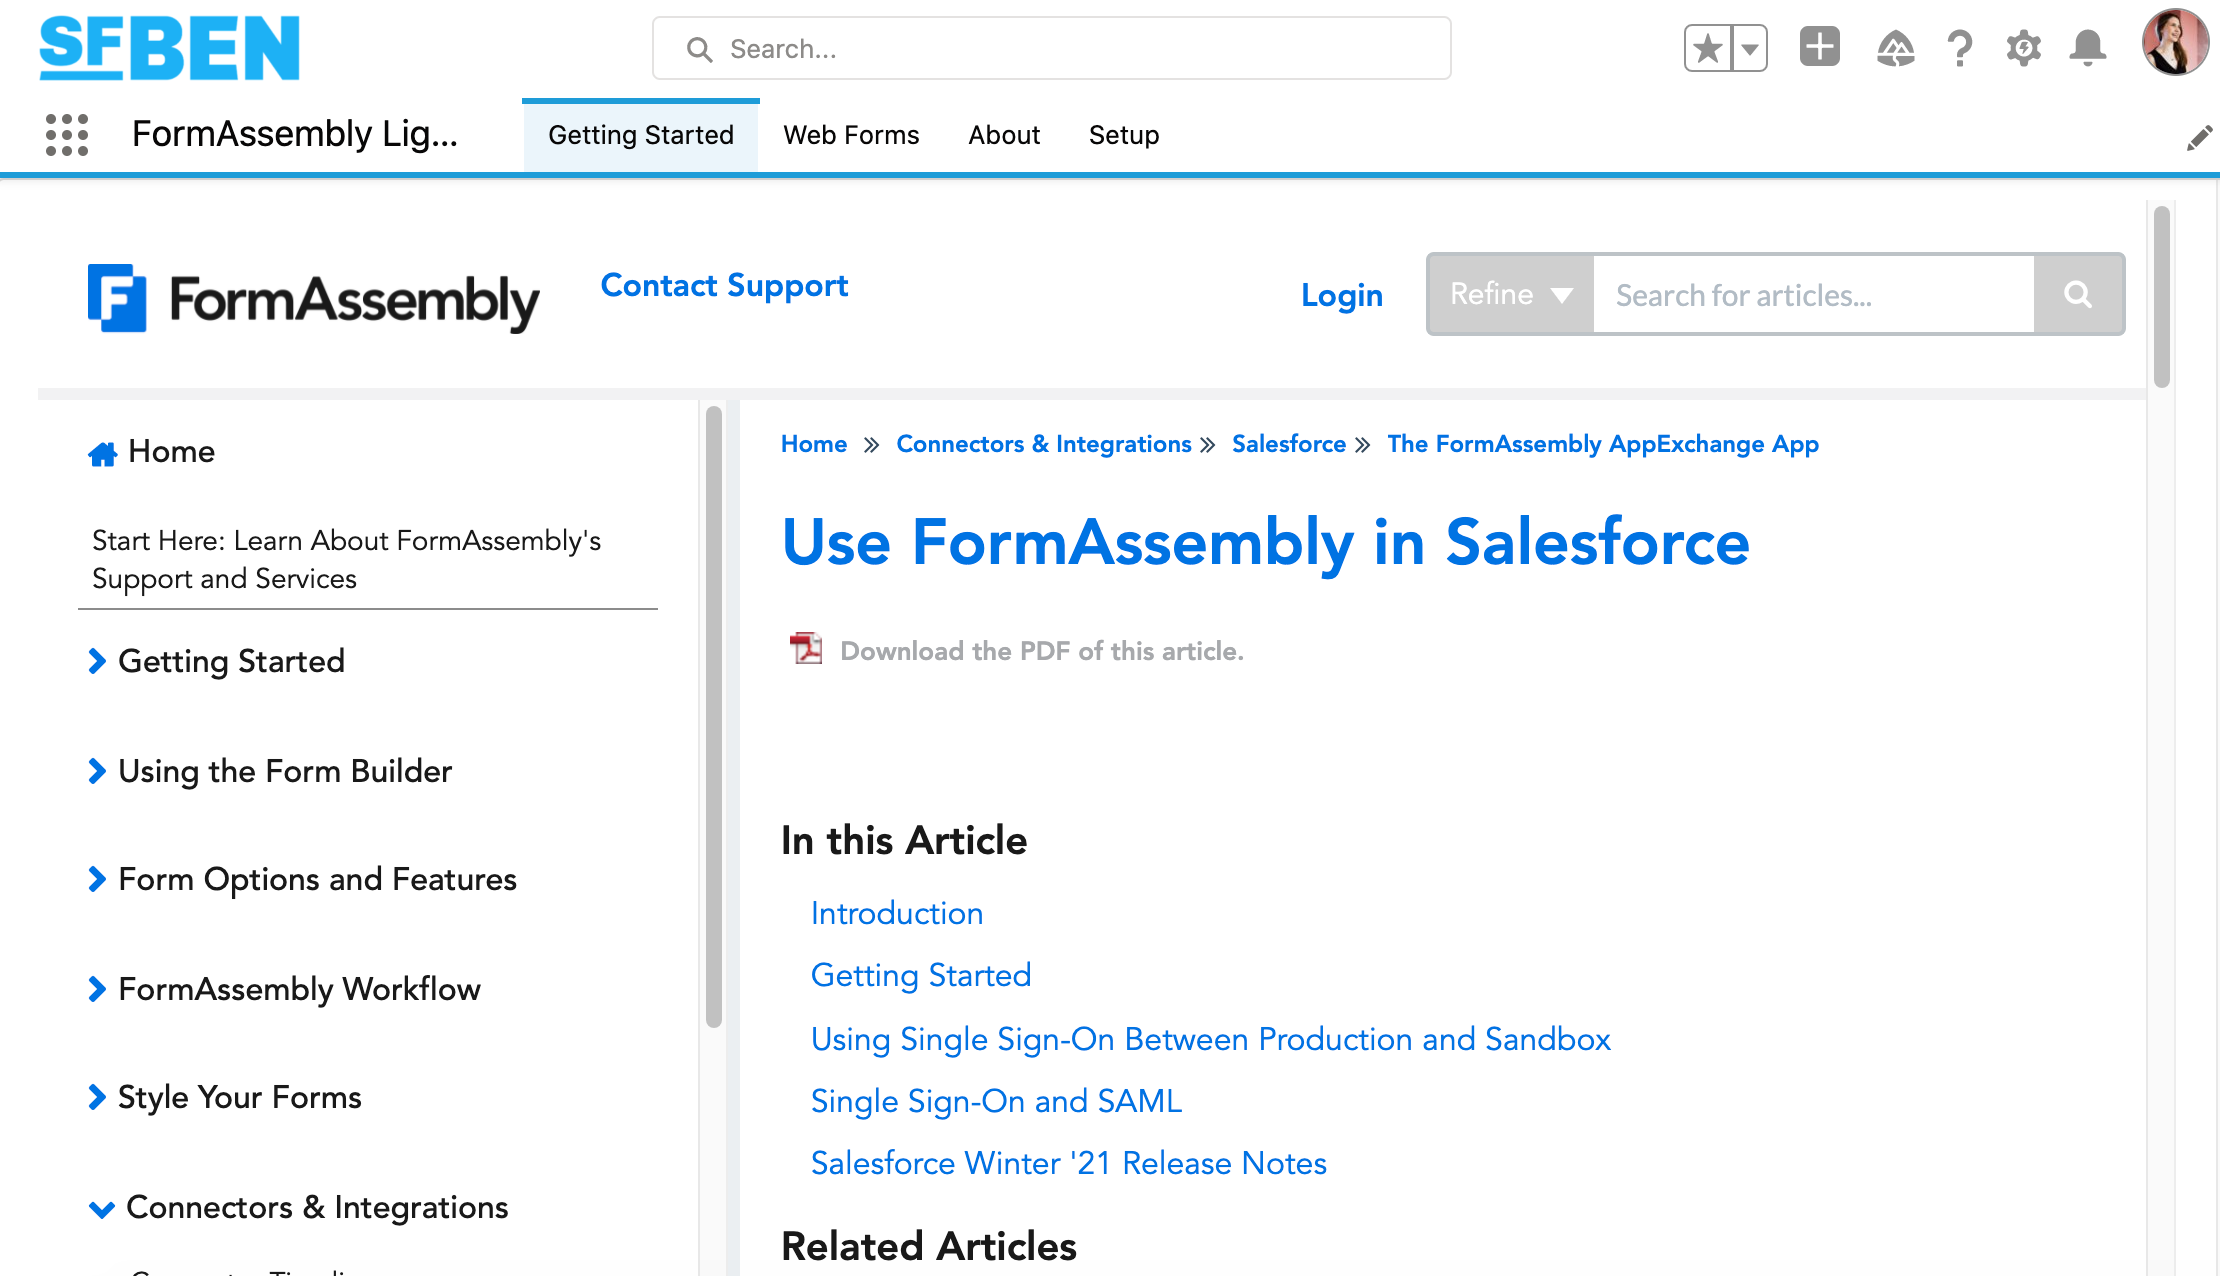
Task: Switch to the Web Forms tab
Action: coord(851,135)
